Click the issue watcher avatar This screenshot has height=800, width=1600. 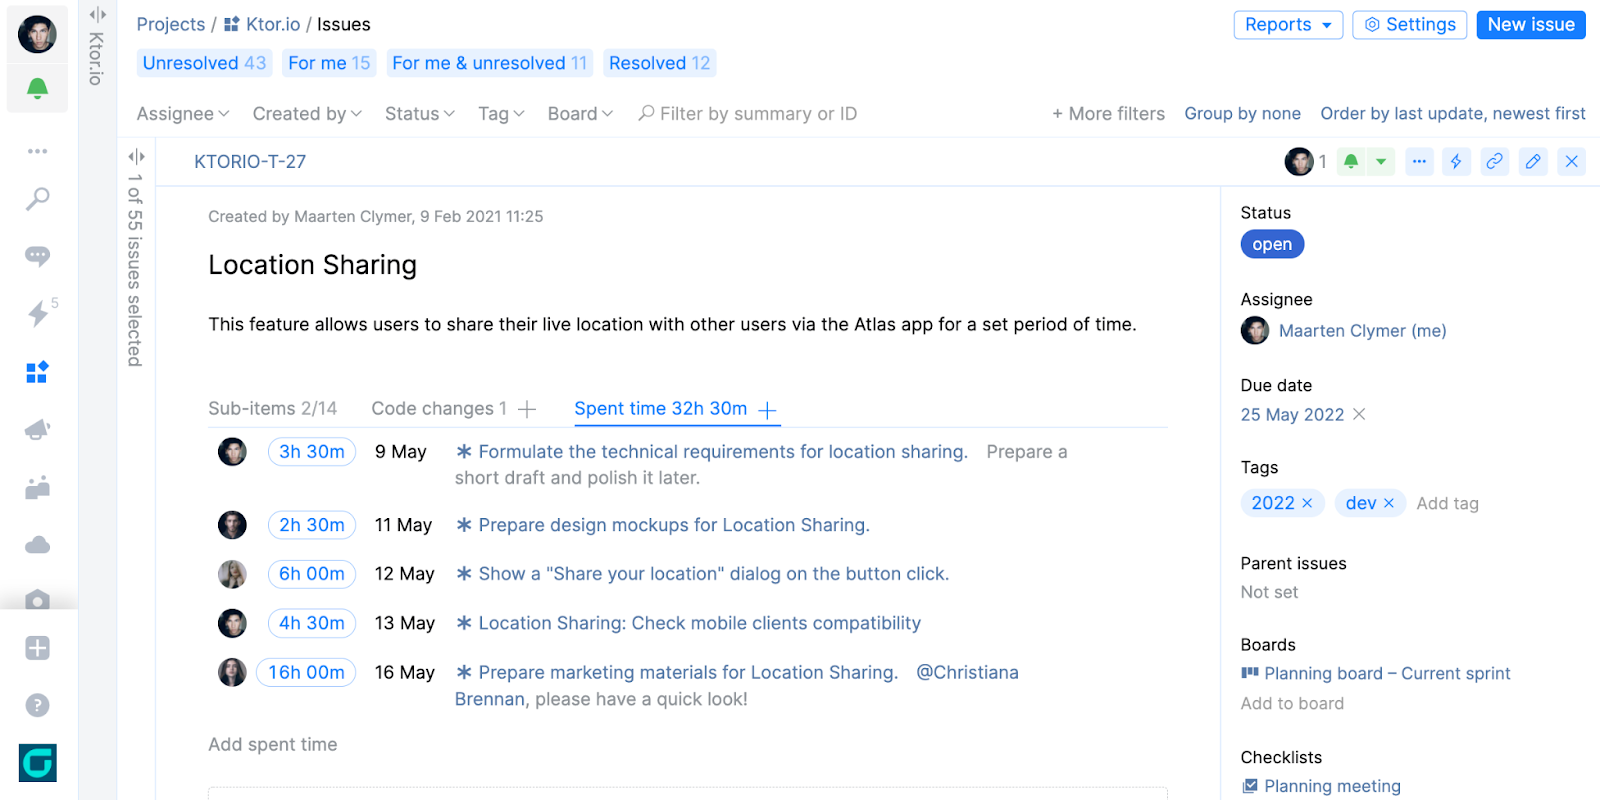point(1299,161)
